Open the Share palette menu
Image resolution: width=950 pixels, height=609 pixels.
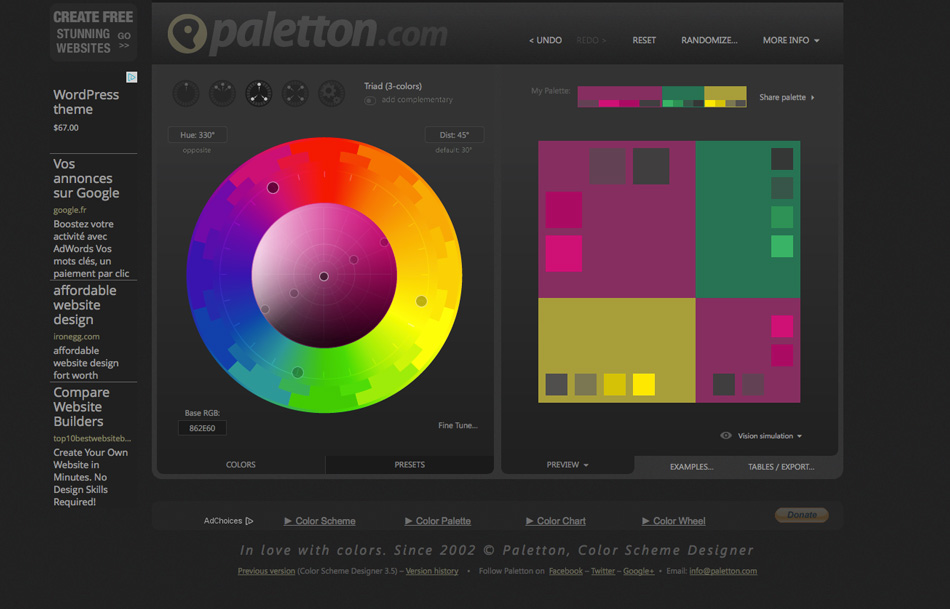[x=786, y=97]
